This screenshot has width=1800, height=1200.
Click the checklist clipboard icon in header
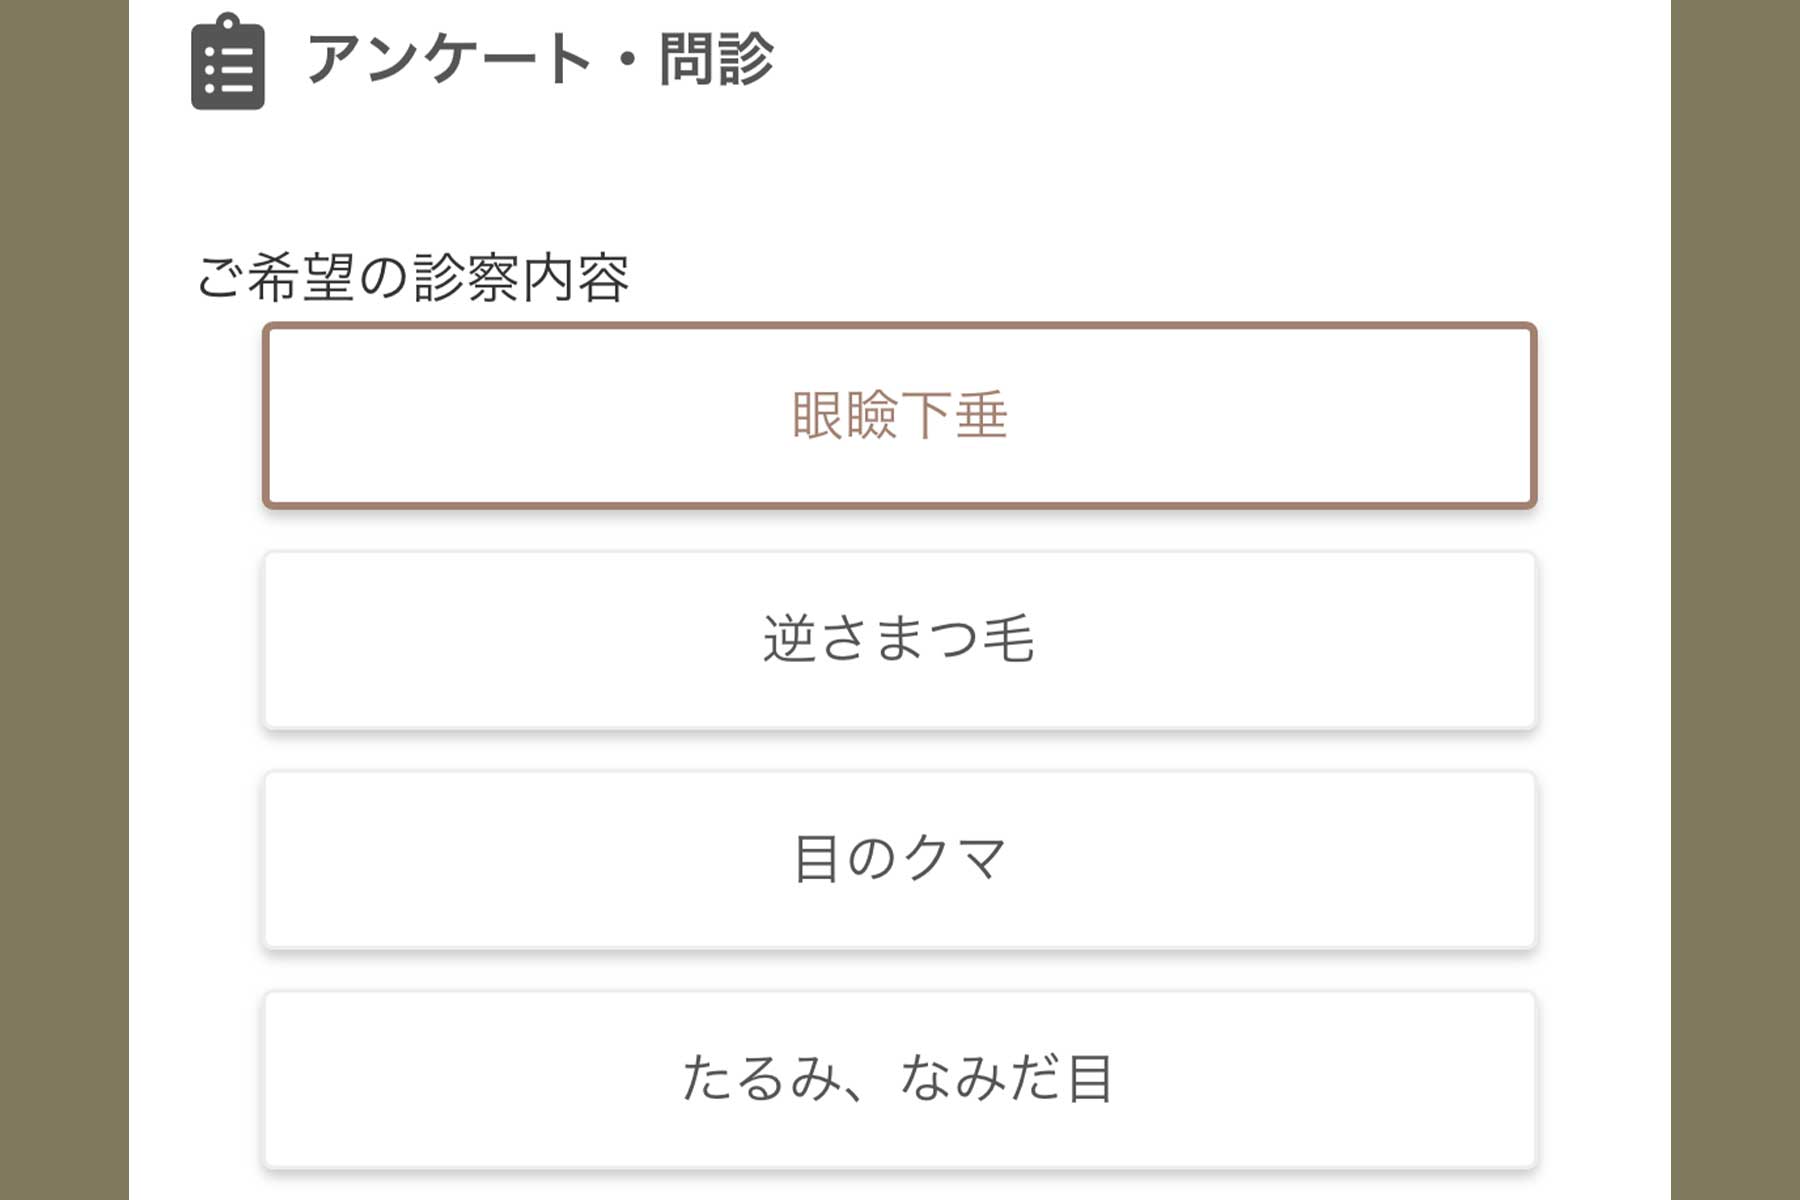[228, 64]
